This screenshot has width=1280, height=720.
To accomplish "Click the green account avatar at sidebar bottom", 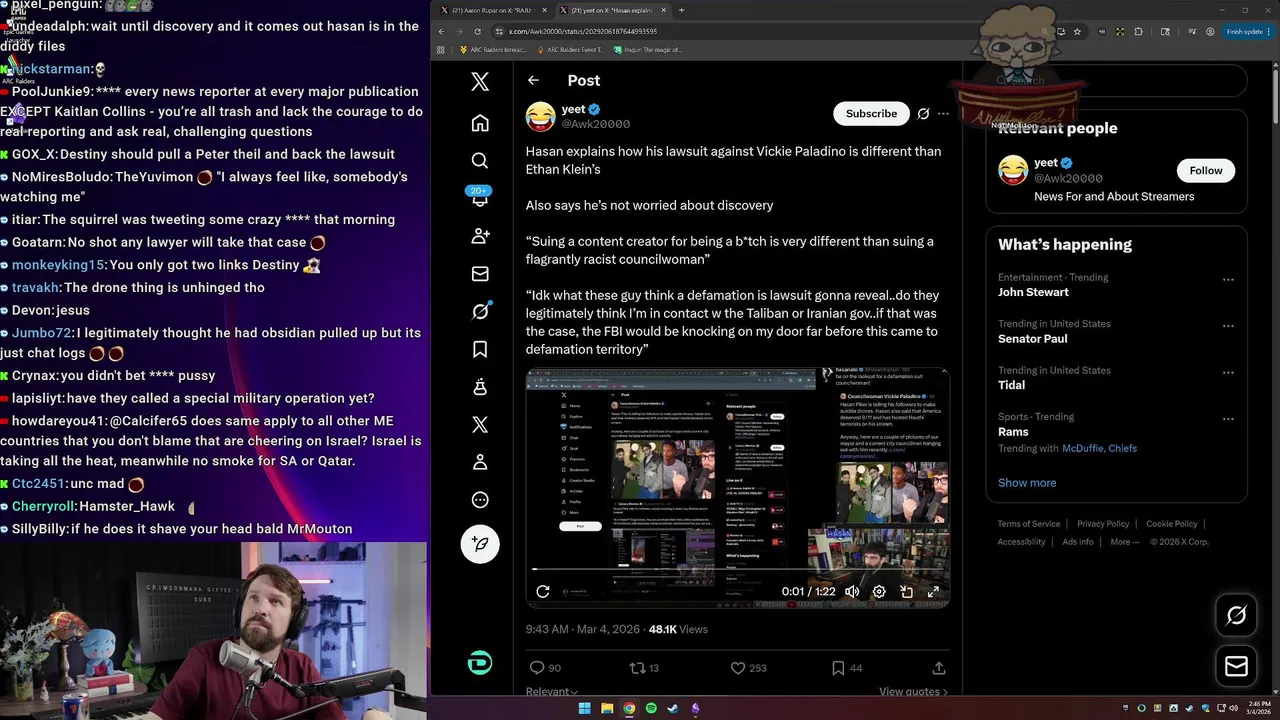I will click(x=480, y=662).
